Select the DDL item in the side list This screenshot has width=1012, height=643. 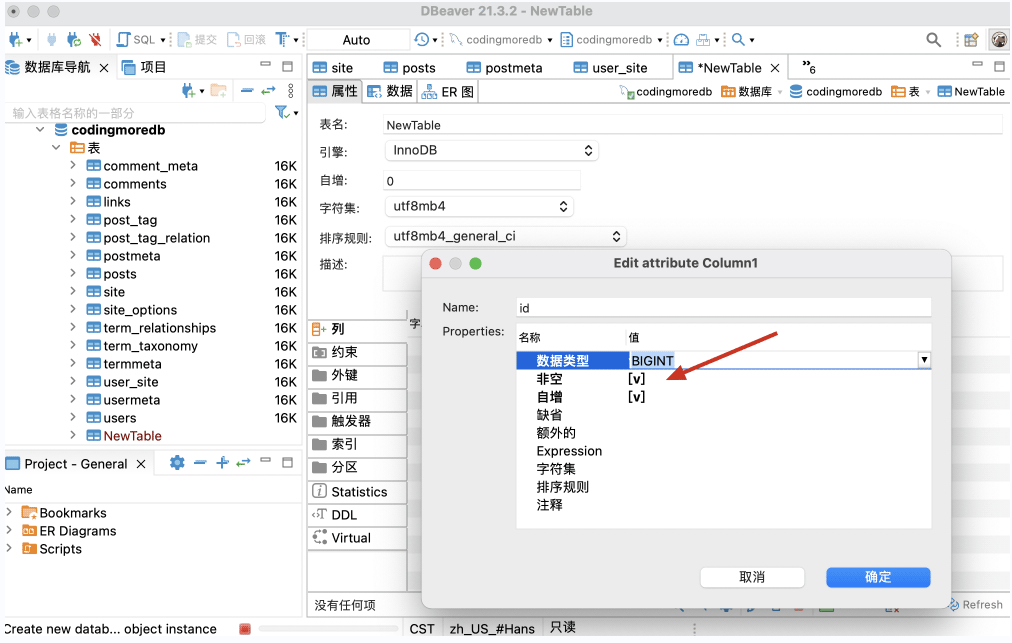click(343, 515)
